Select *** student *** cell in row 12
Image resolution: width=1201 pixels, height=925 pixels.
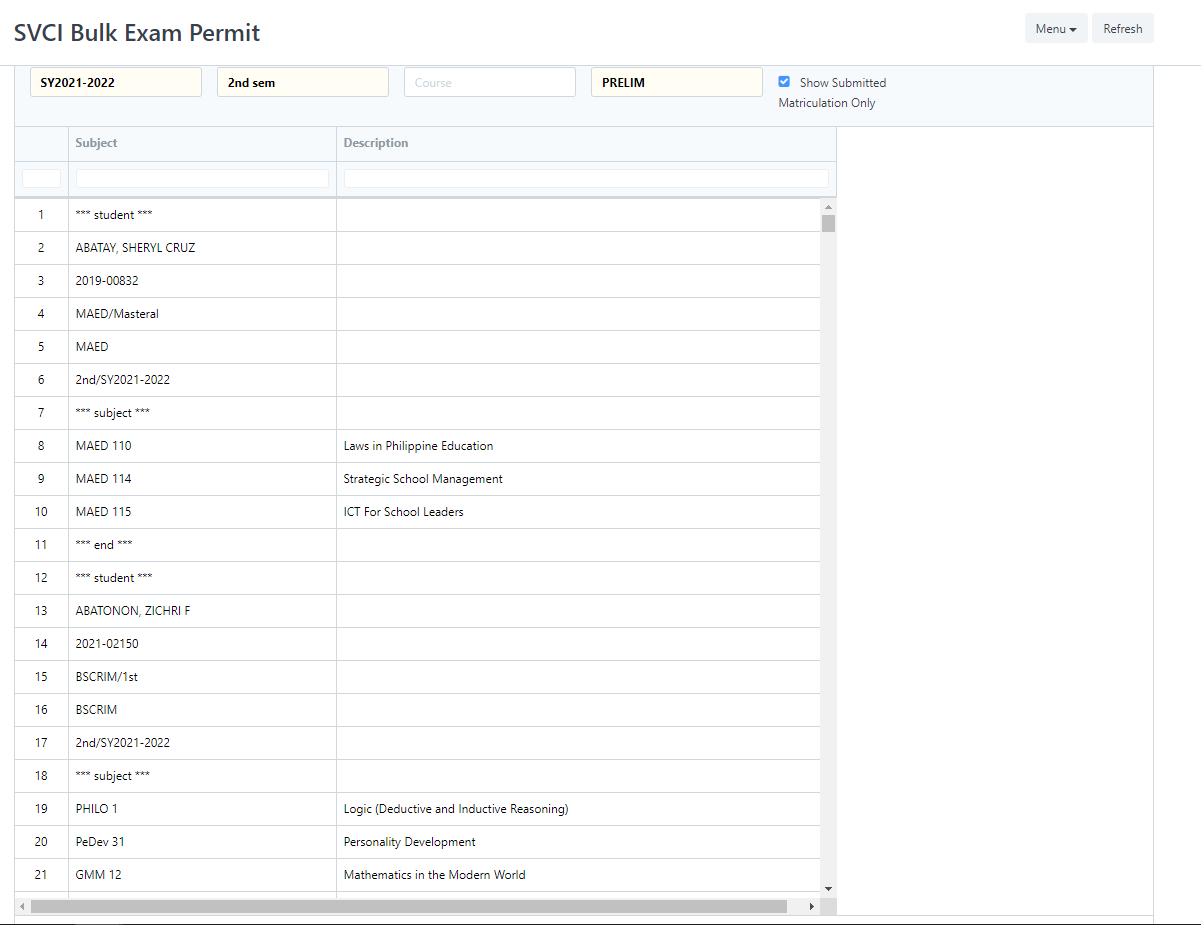tap(203, 578)
